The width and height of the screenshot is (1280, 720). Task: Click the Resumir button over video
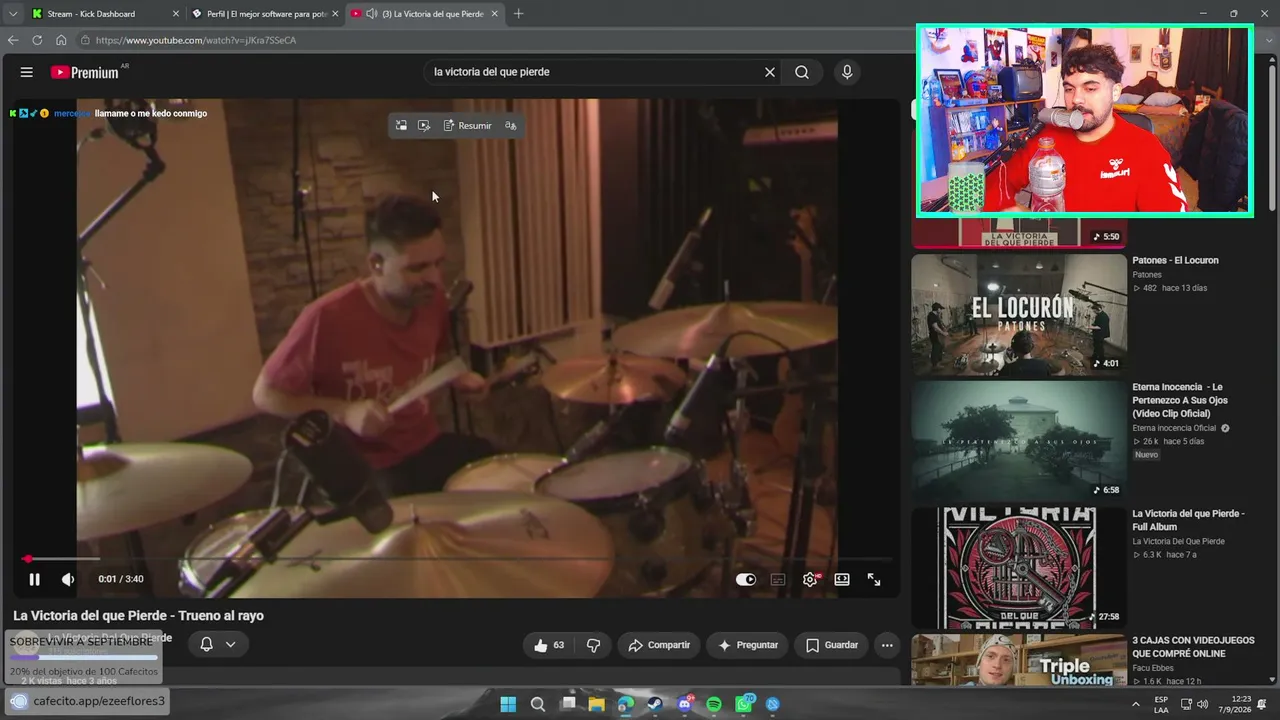(467, 125)
